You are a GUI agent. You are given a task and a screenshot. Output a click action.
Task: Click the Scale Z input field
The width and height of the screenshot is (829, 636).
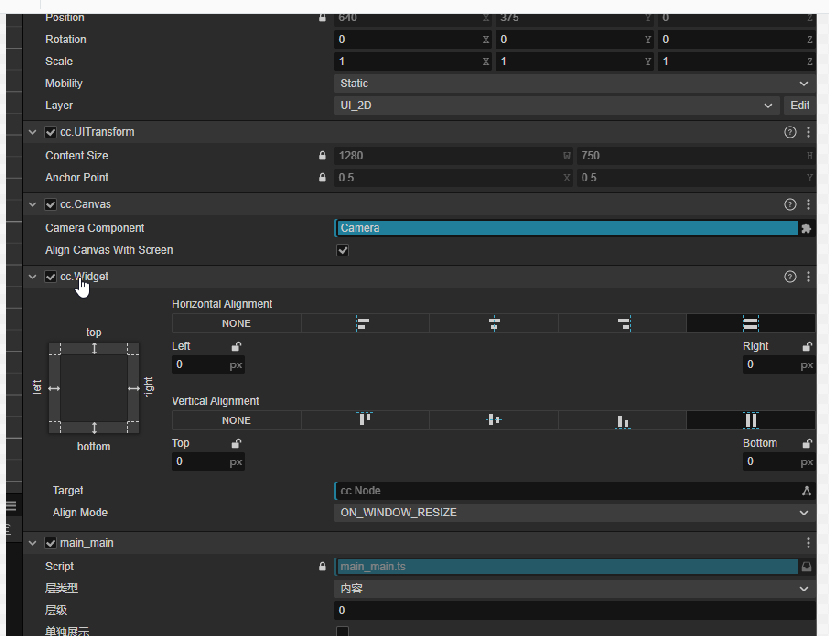pos(736,61)
